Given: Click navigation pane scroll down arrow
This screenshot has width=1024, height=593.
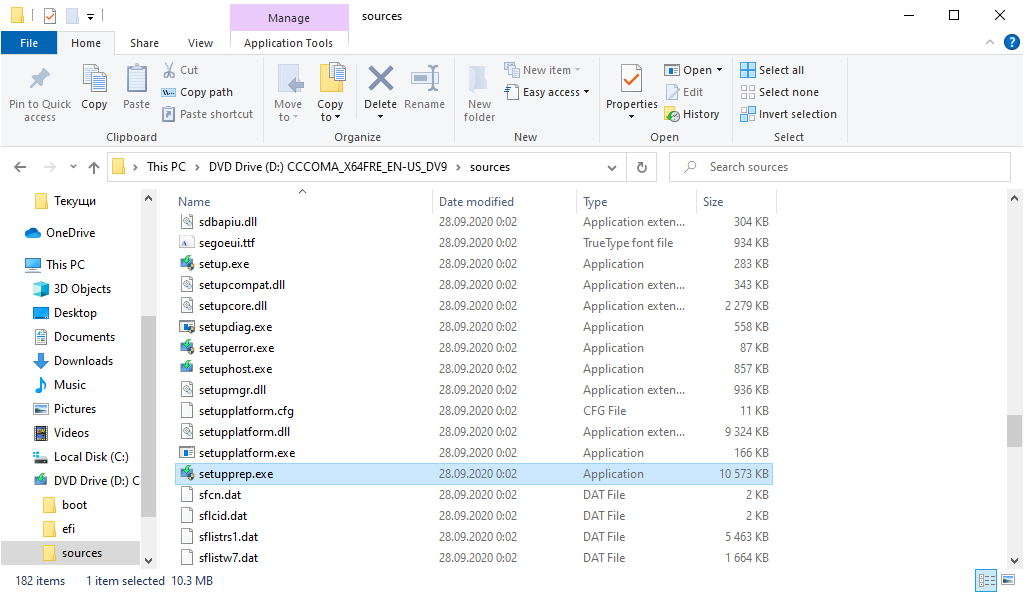Looking at the screenshot, I should 148,560.
